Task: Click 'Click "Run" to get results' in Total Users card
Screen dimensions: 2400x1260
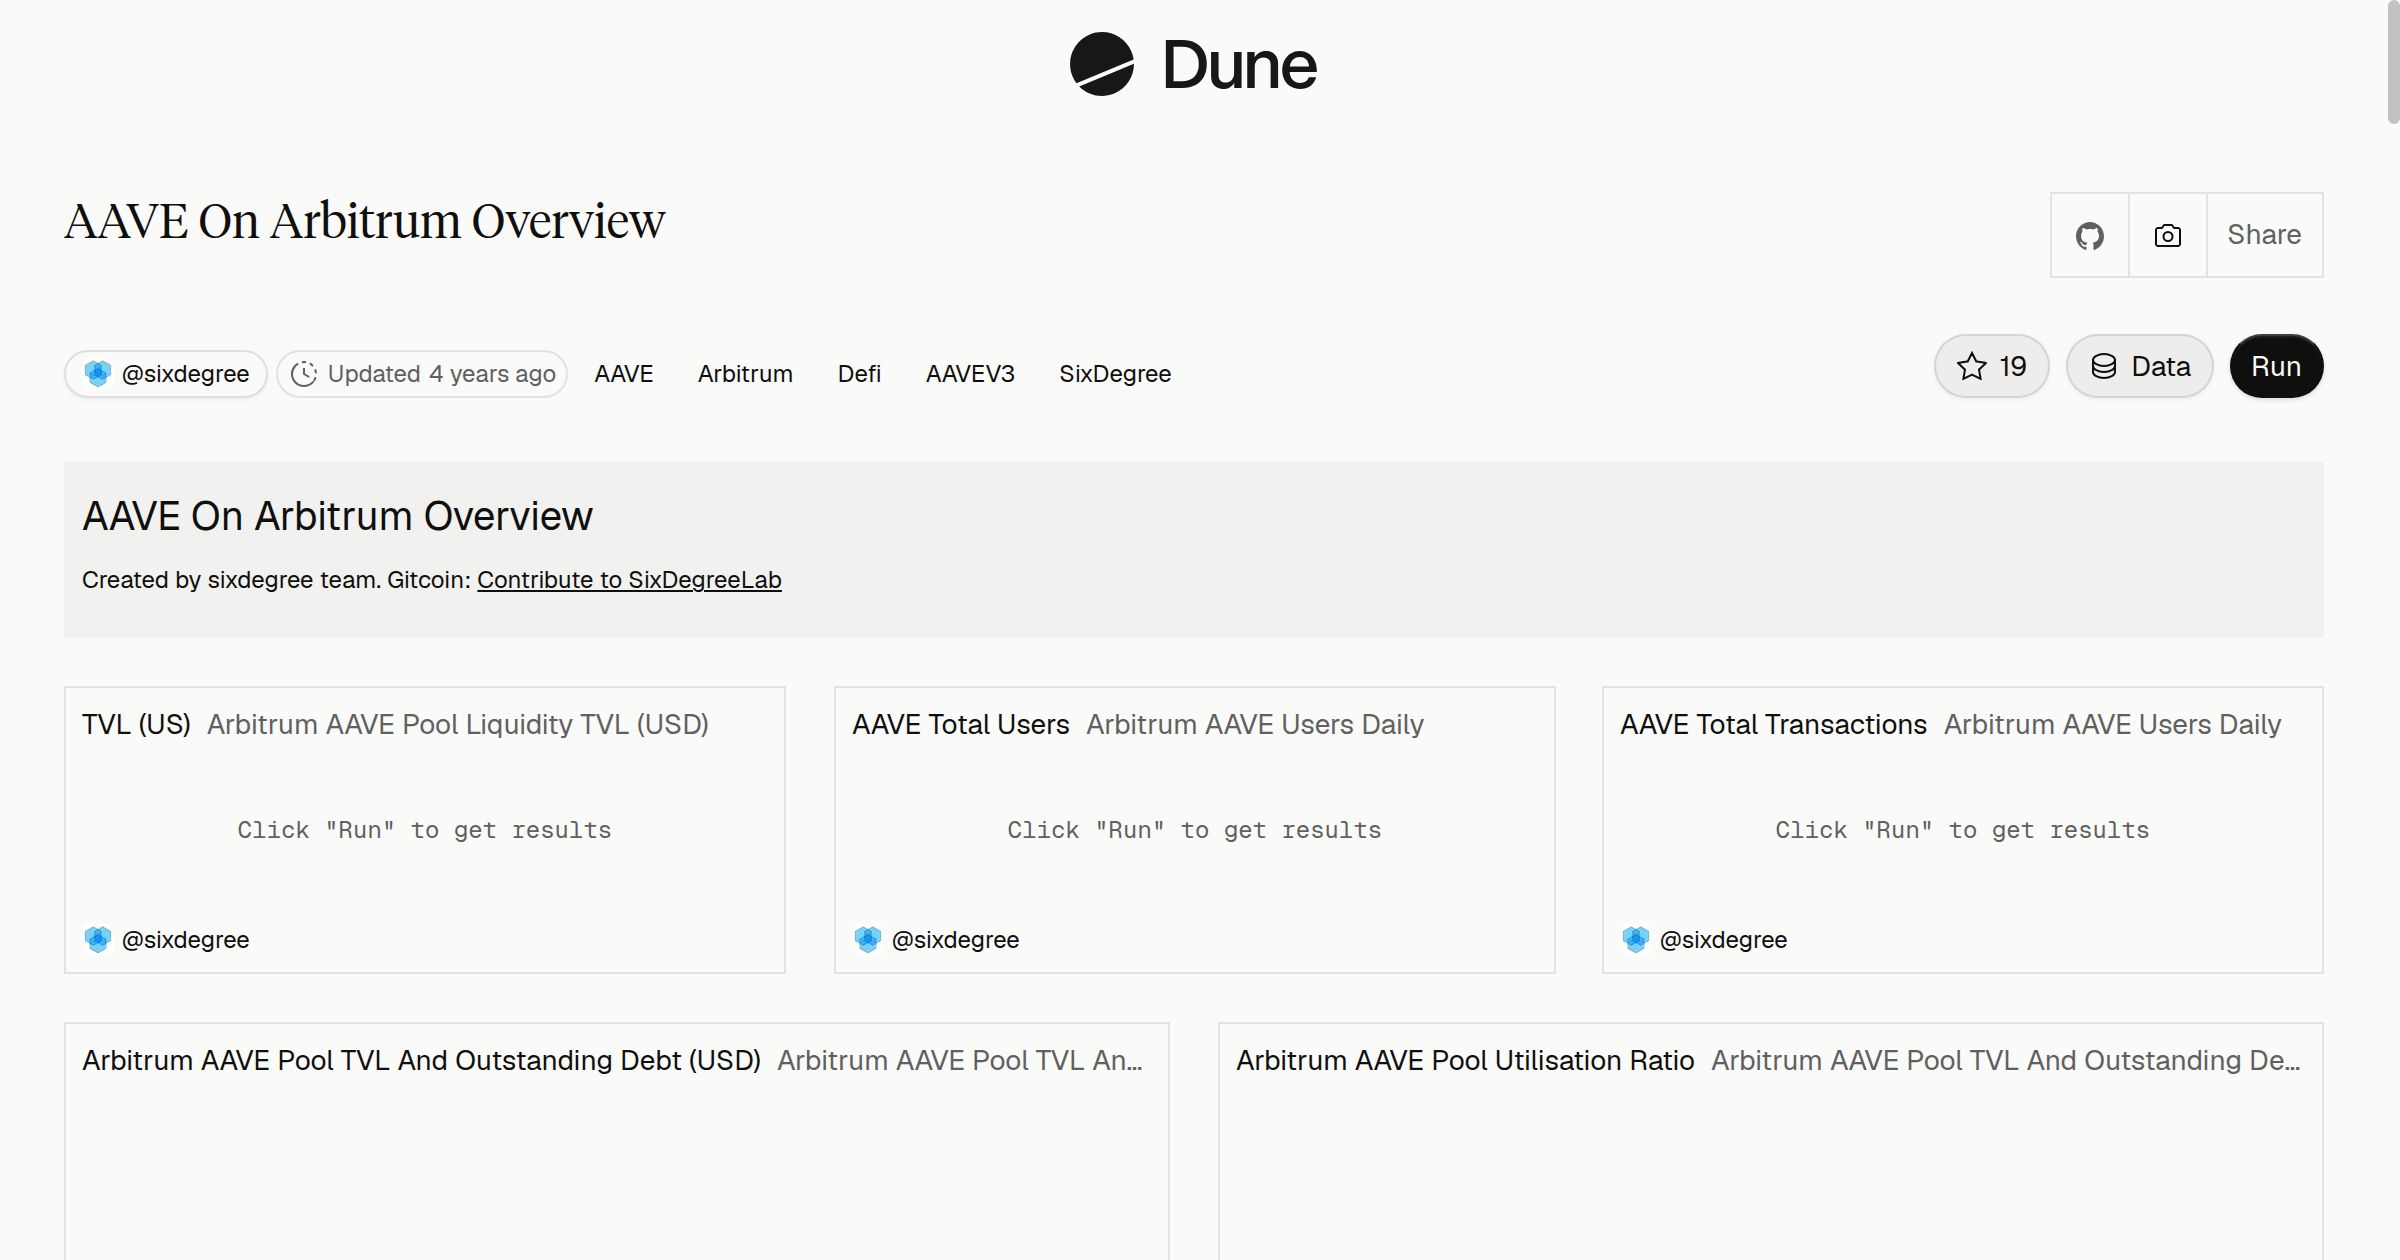Action: pyautogui.click(x=1194, y=830)
